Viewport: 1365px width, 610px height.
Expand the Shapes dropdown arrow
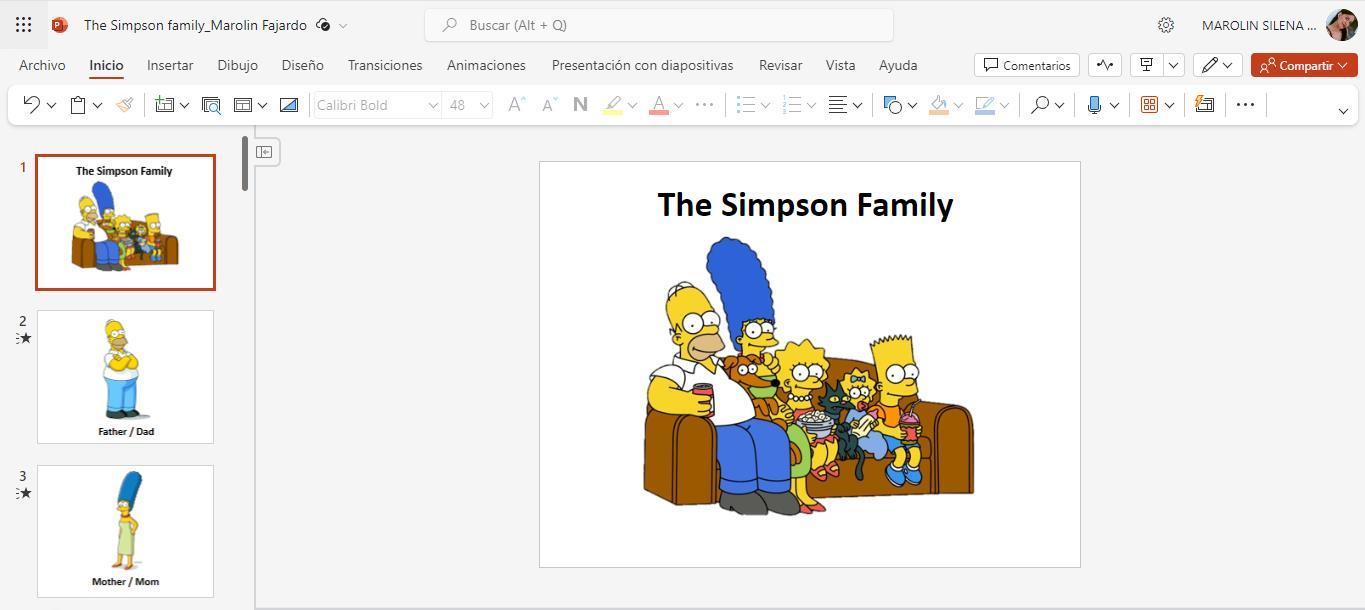[x=912, y=105]
